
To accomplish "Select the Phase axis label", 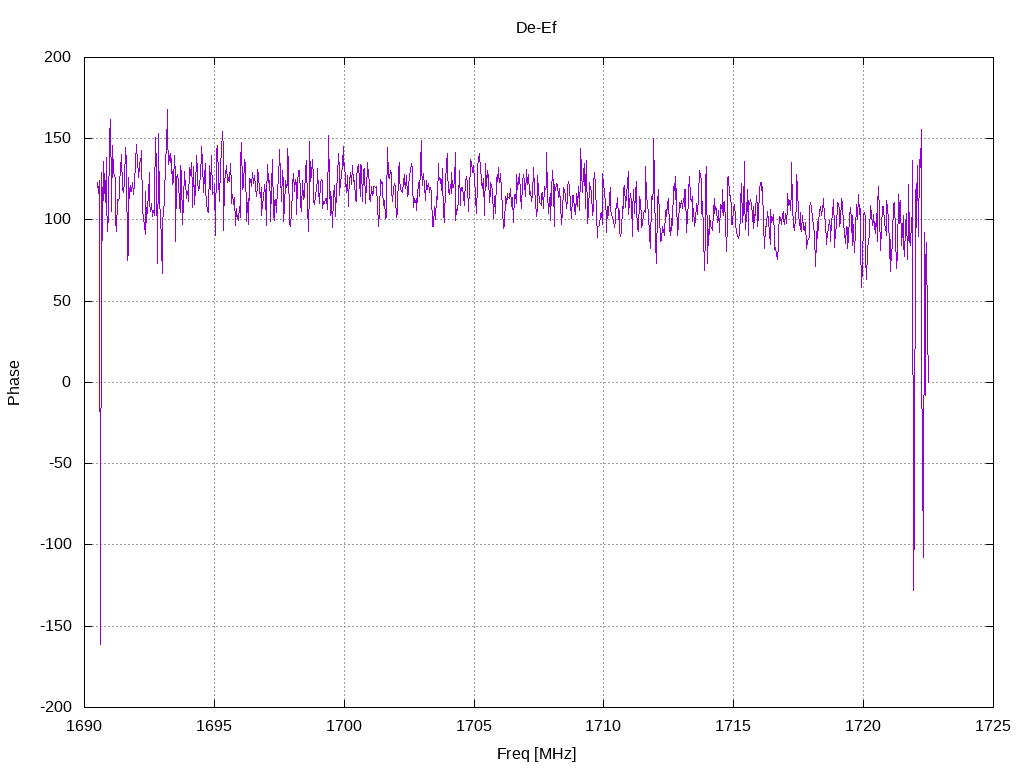I will (14, 383).
